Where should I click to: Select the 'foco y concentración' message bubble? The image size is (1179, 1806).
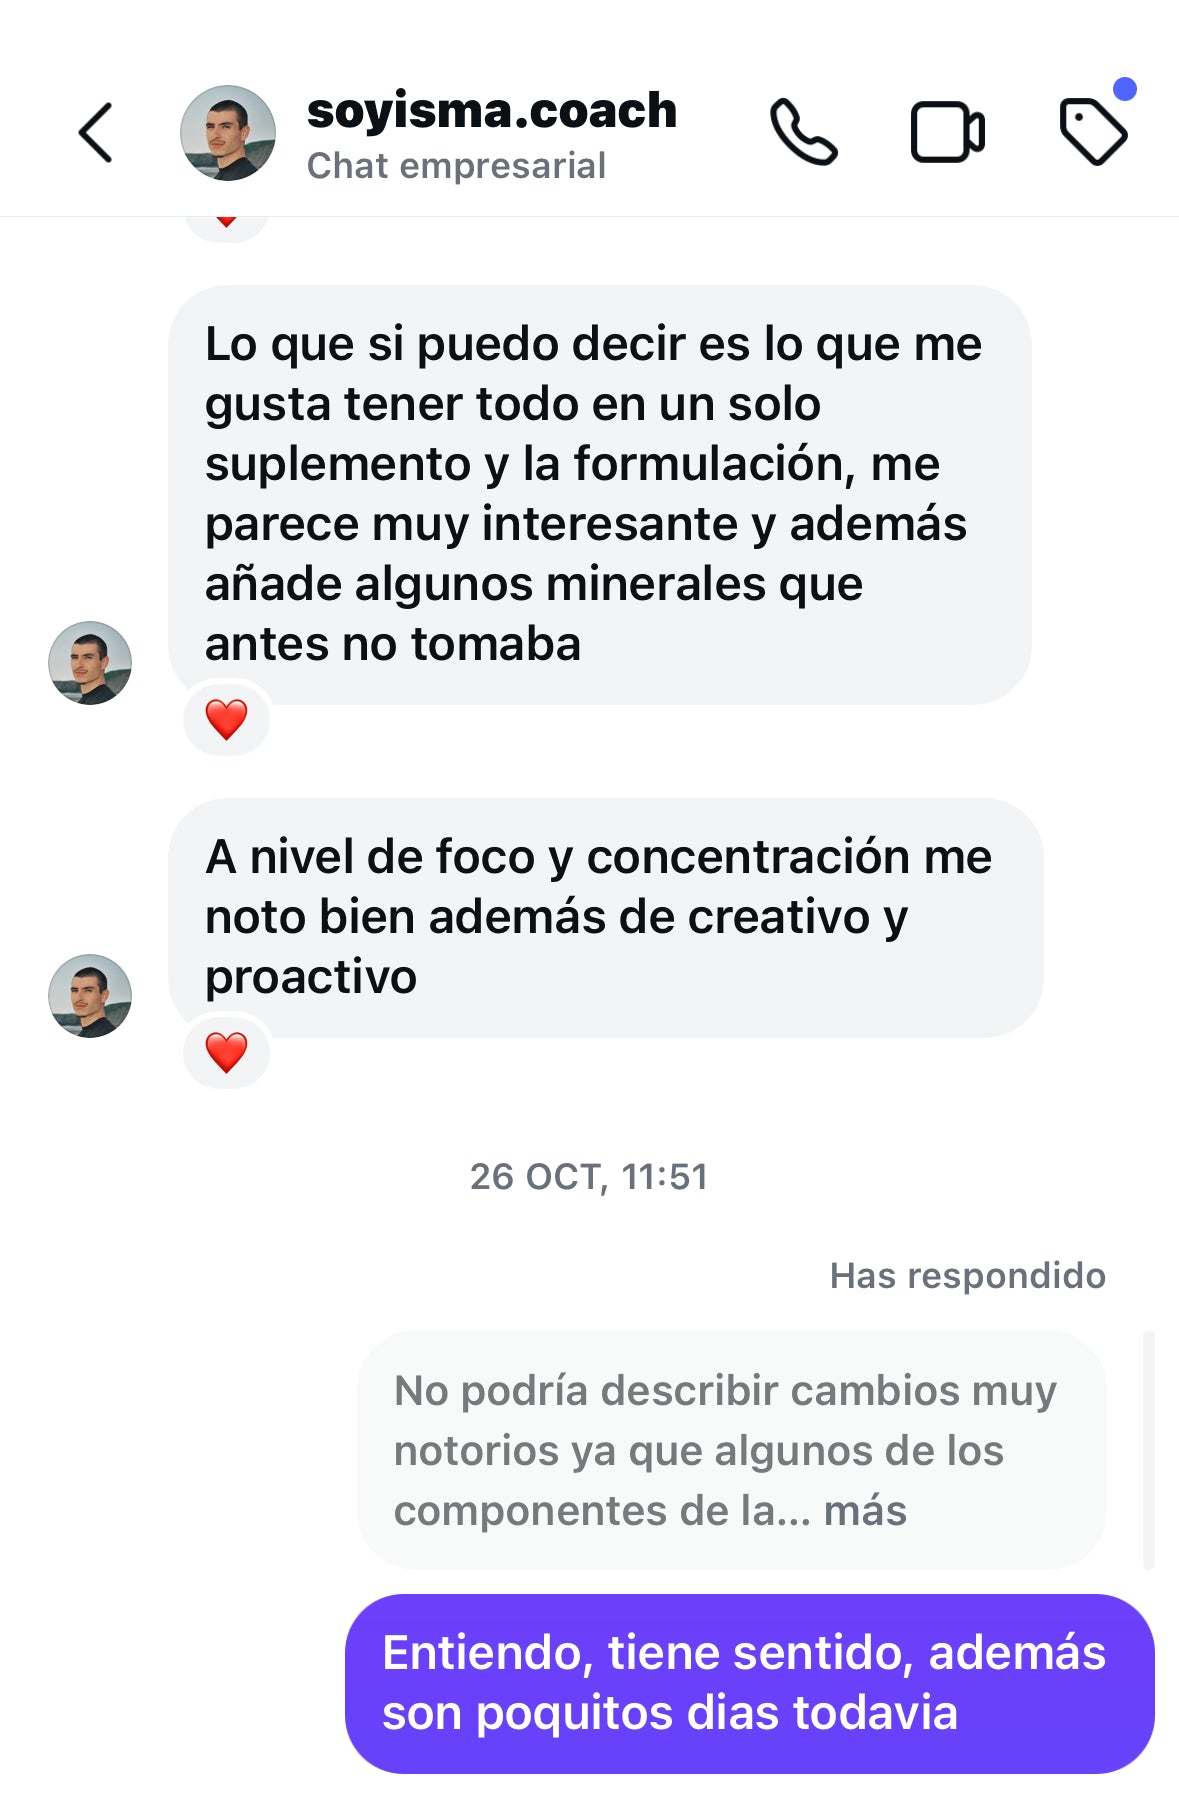coord(605,917)
